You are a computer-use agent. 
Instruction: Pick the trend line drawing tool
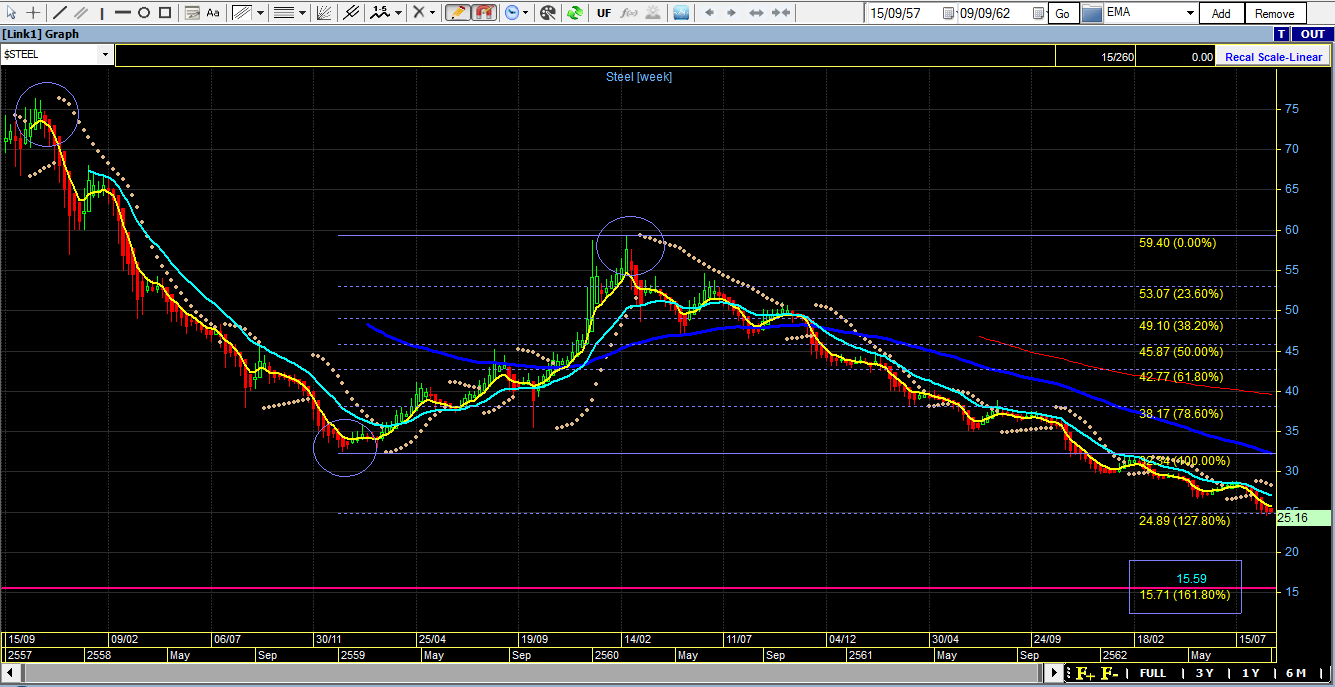click(59, 13)
